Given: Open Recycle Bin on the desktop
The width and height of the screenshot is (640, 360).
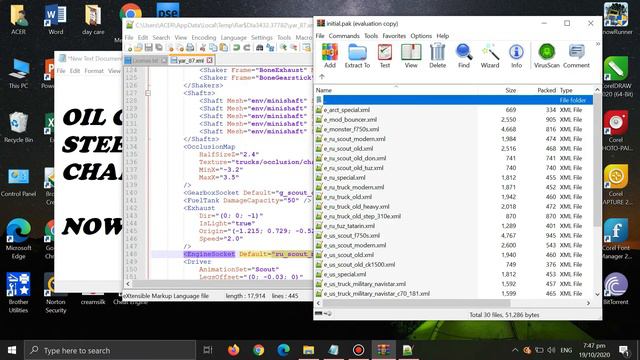Looking at the screenshot, I should point(18,128).
